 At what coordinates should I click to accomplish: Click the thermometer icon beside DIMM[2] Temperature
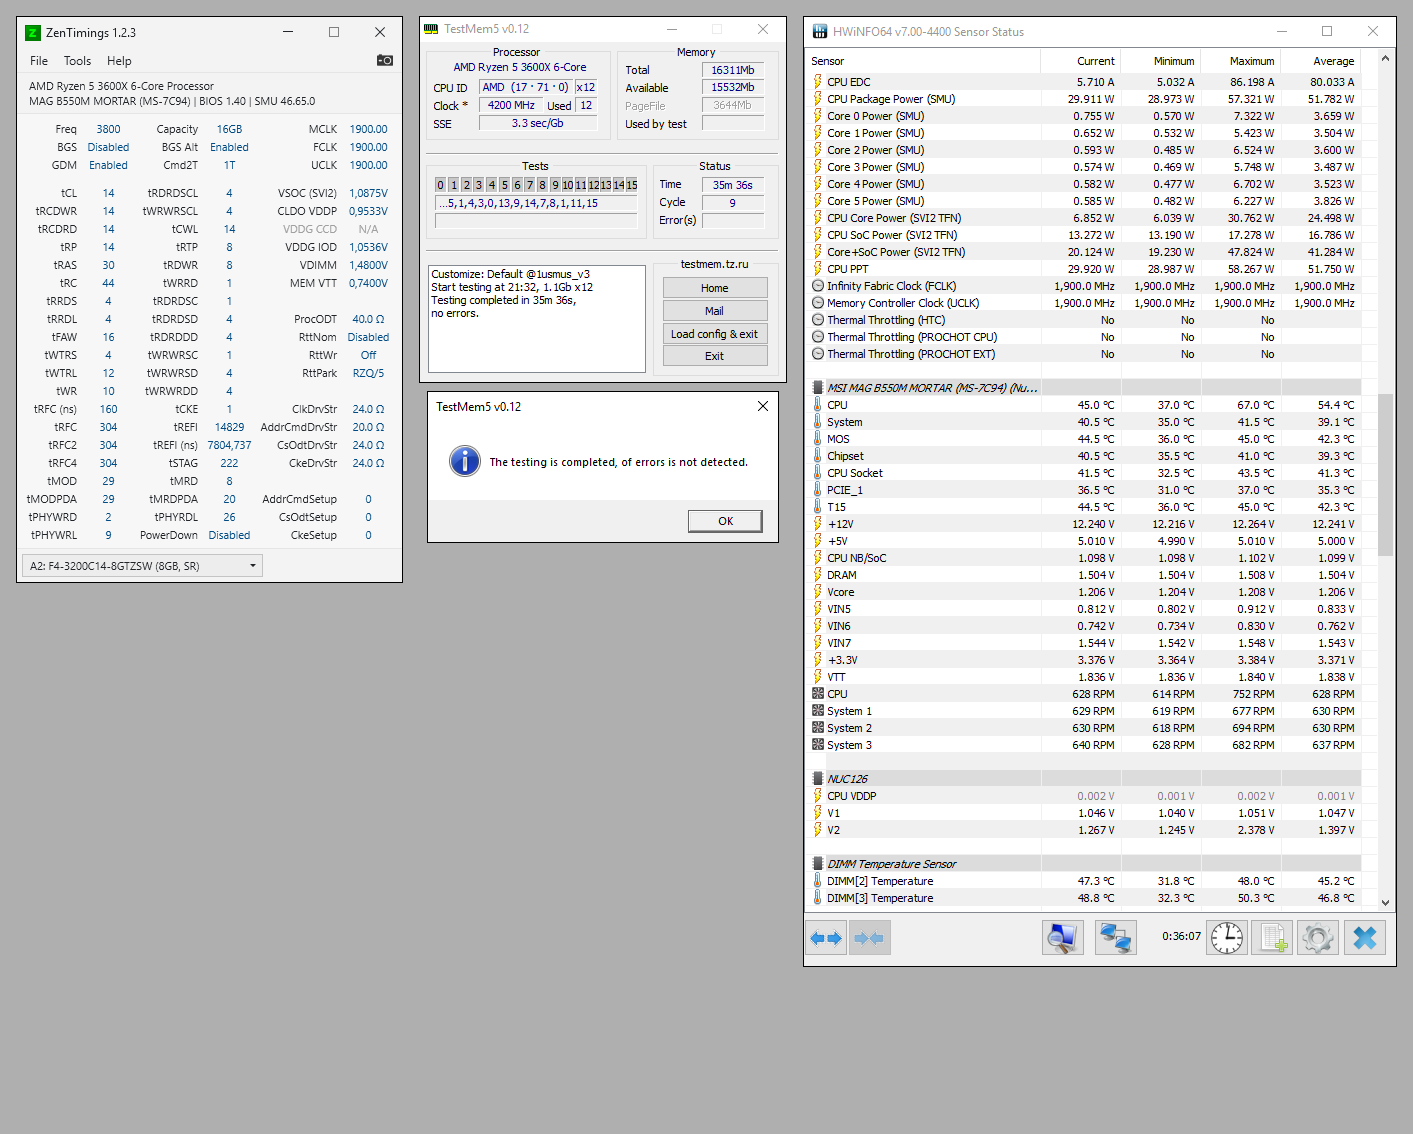pyautogui.click(x=817, y=881)
